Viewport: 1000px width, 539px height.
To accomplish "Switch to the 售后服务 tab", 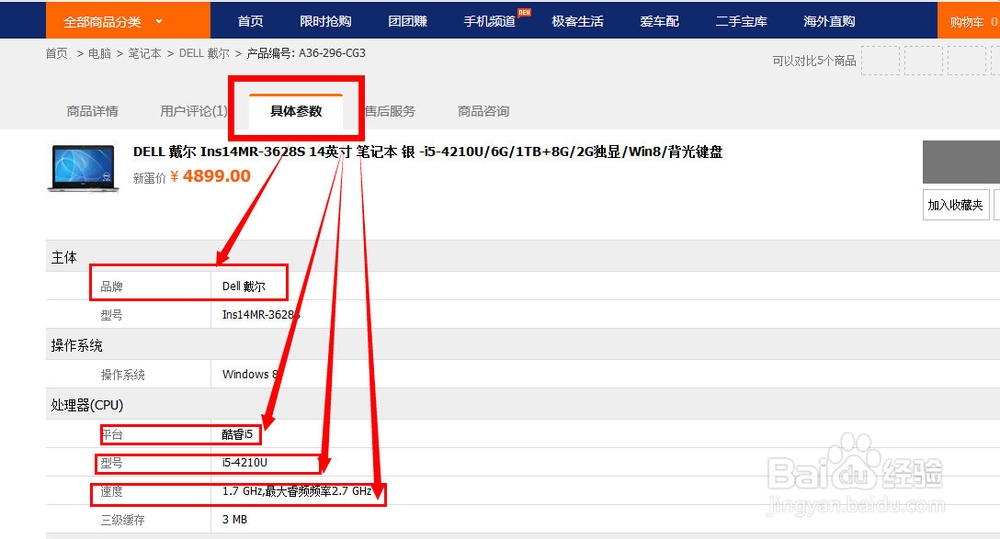I will [390, 111].
